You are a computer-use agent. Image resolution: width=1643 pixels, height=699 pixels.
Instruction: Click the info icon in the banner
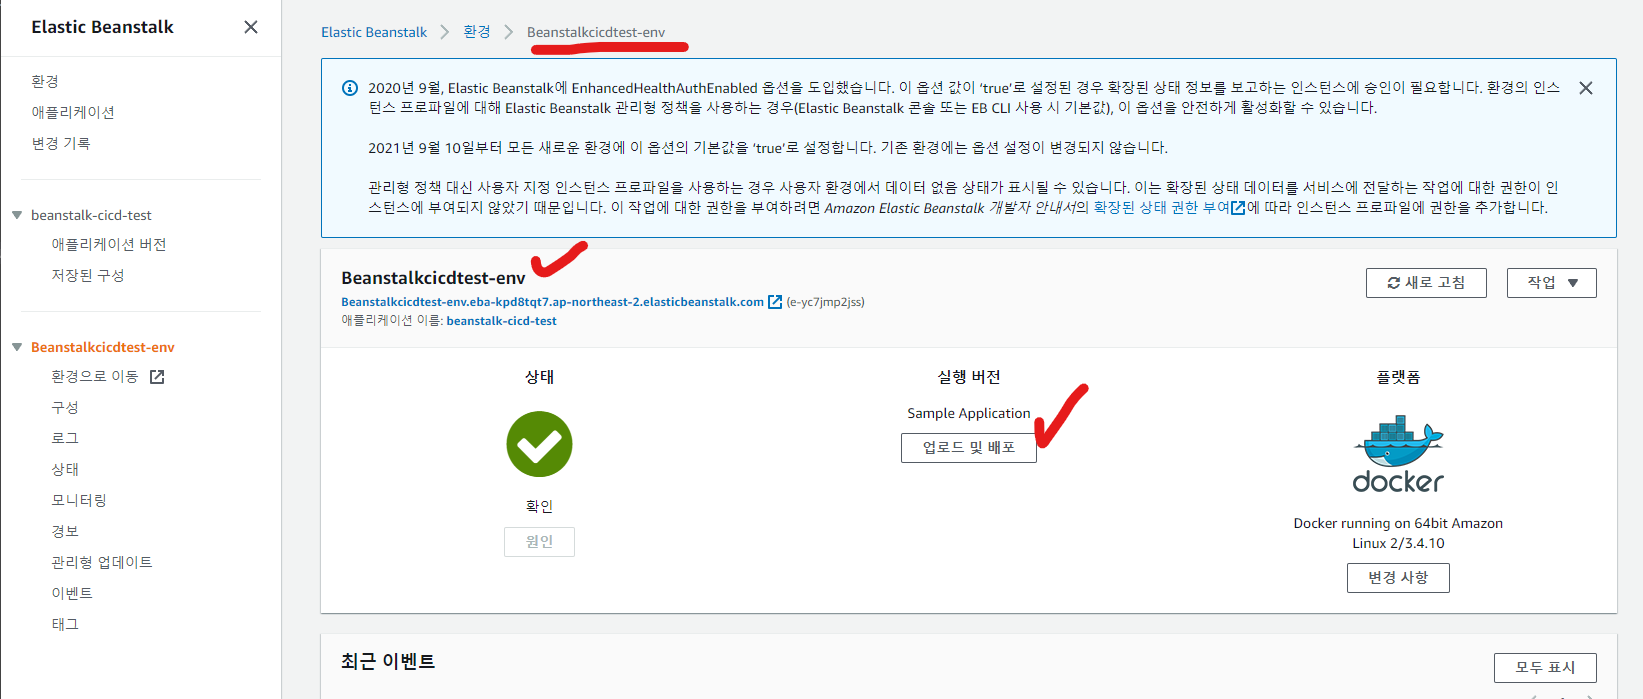[x=350, y=88]
